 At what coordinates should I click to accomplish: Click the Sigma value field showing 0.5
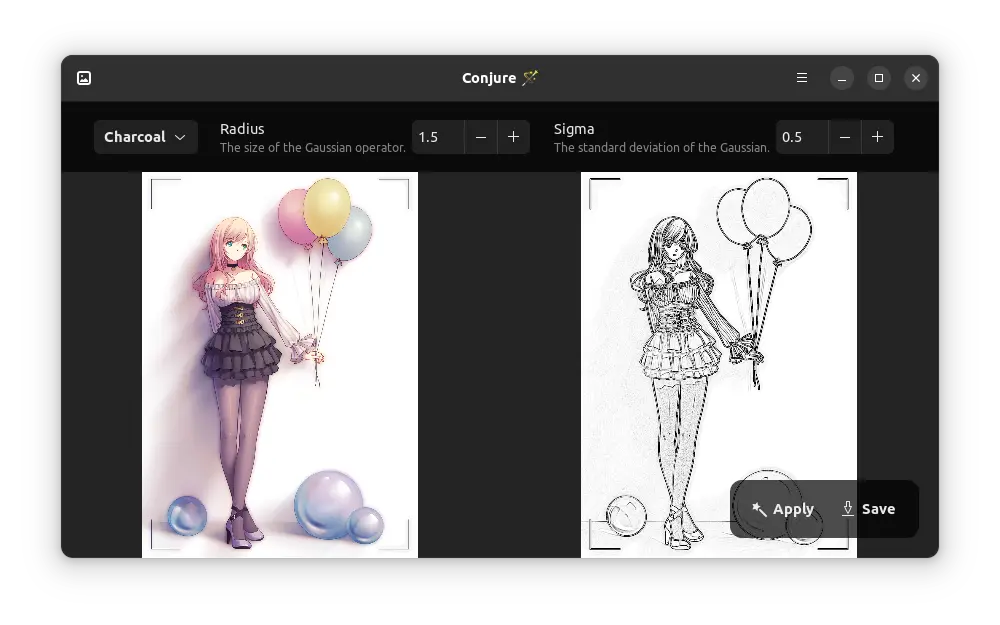coord(802,137)
